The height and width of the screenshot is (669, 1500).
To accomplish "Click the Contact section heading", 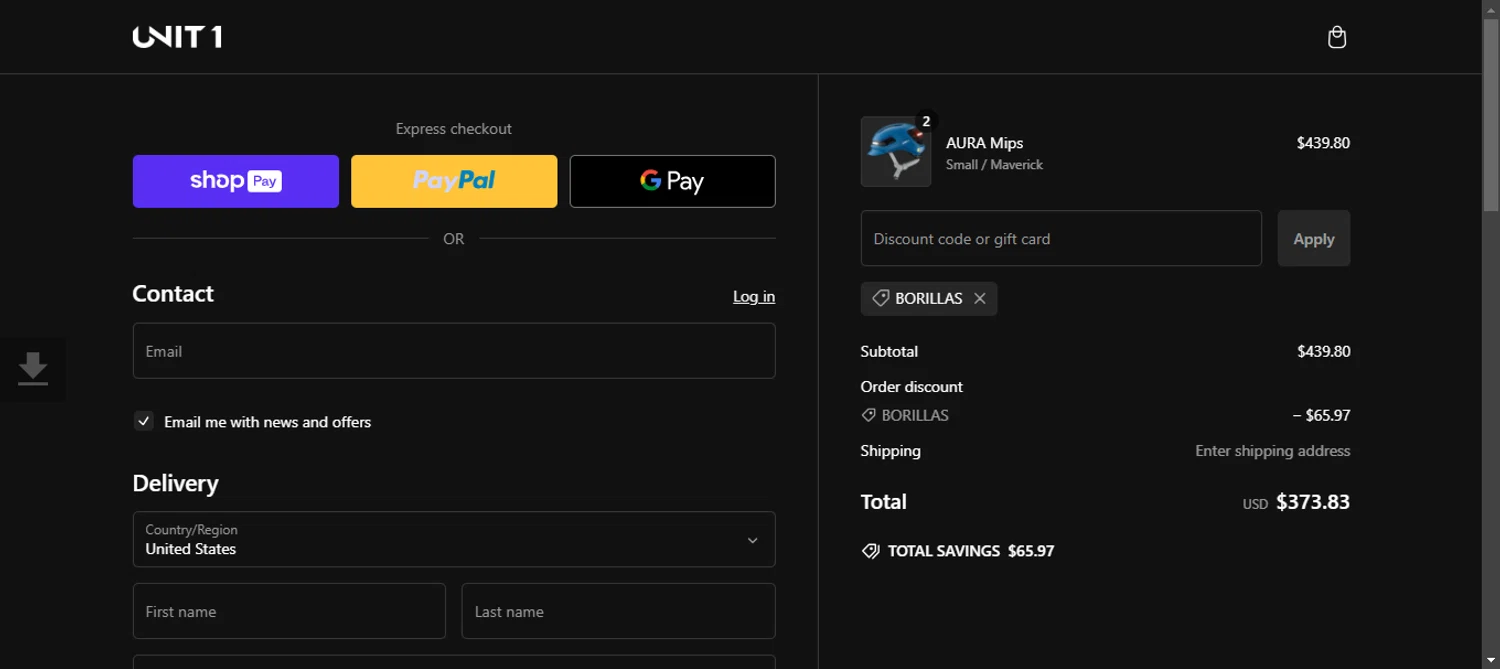I will [173, 294].
